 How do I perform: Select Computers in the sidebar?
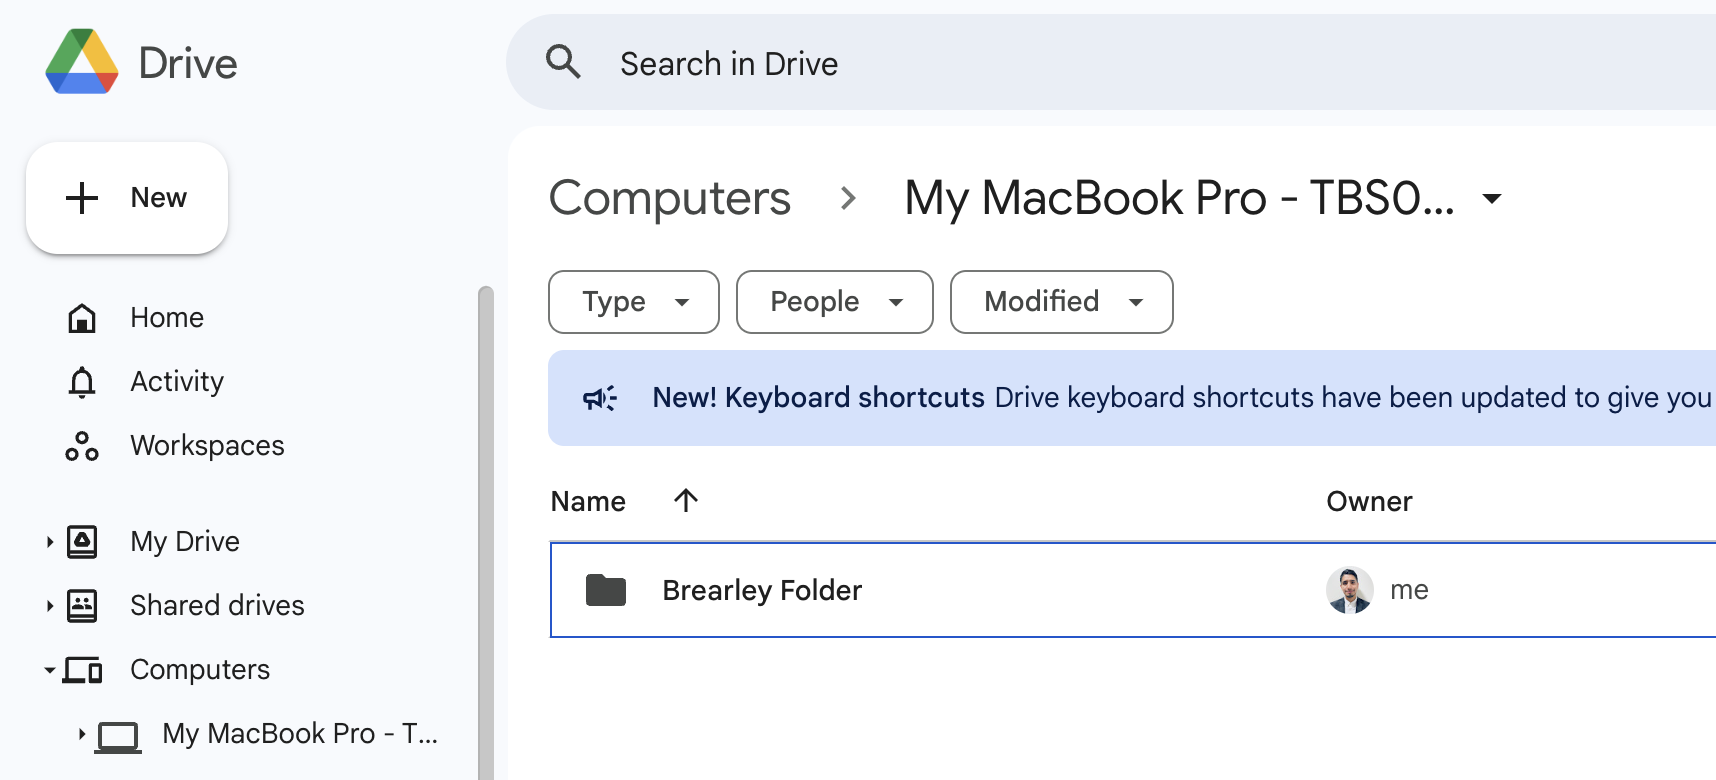[x=200, y=670]
